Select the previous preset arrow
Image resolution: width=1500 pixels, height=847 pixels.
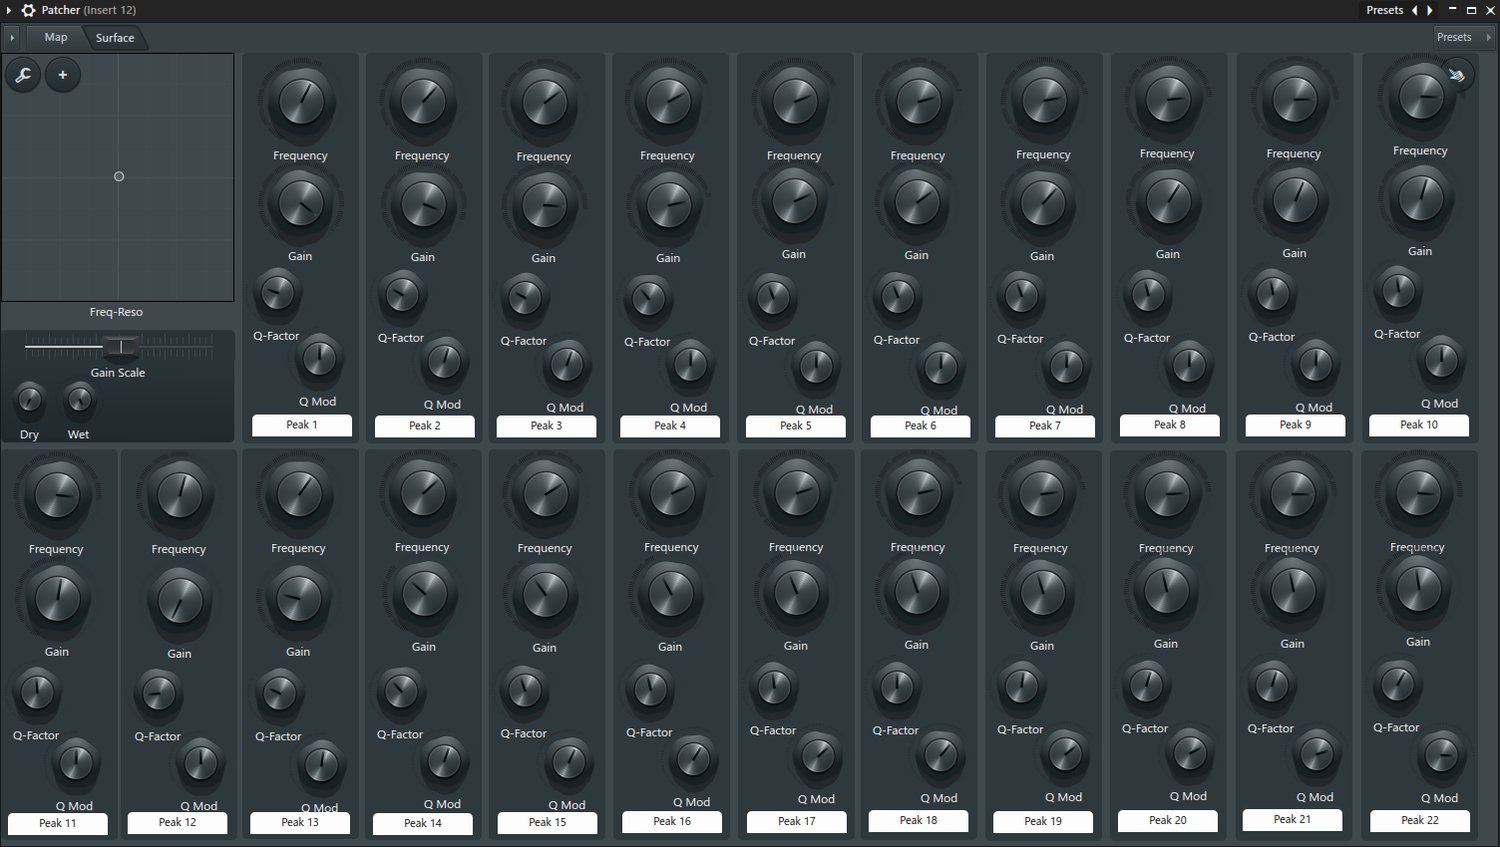tap(1414, 10)
